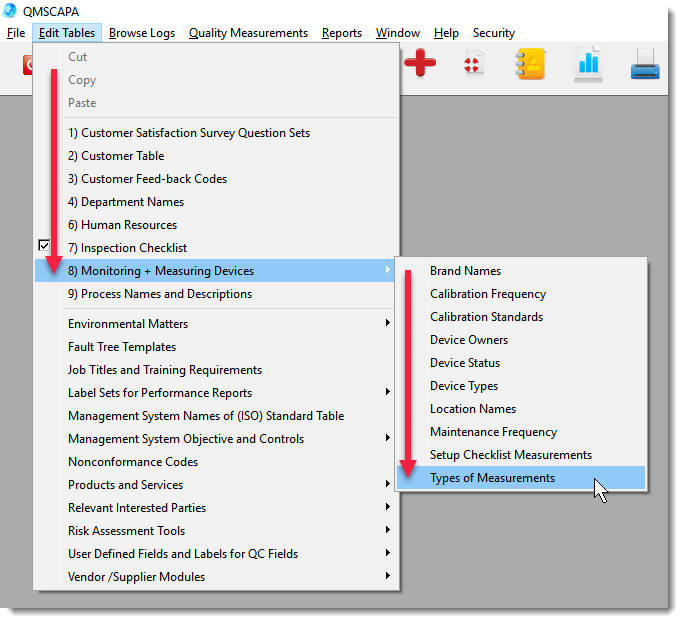Open Nonconformance Codes table
This screenshot has width=683, height=623.
[x=133, y=462]
